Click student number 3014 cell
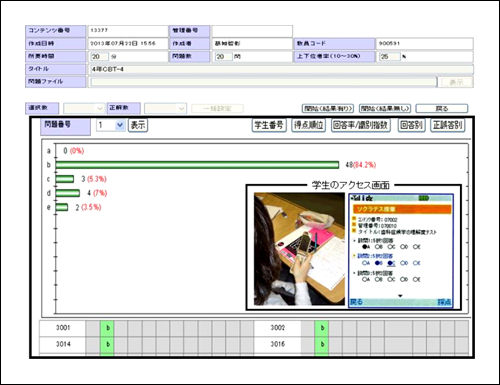This screenshot has height=385, width=500. pyautogui.click(x=63, y=344)
